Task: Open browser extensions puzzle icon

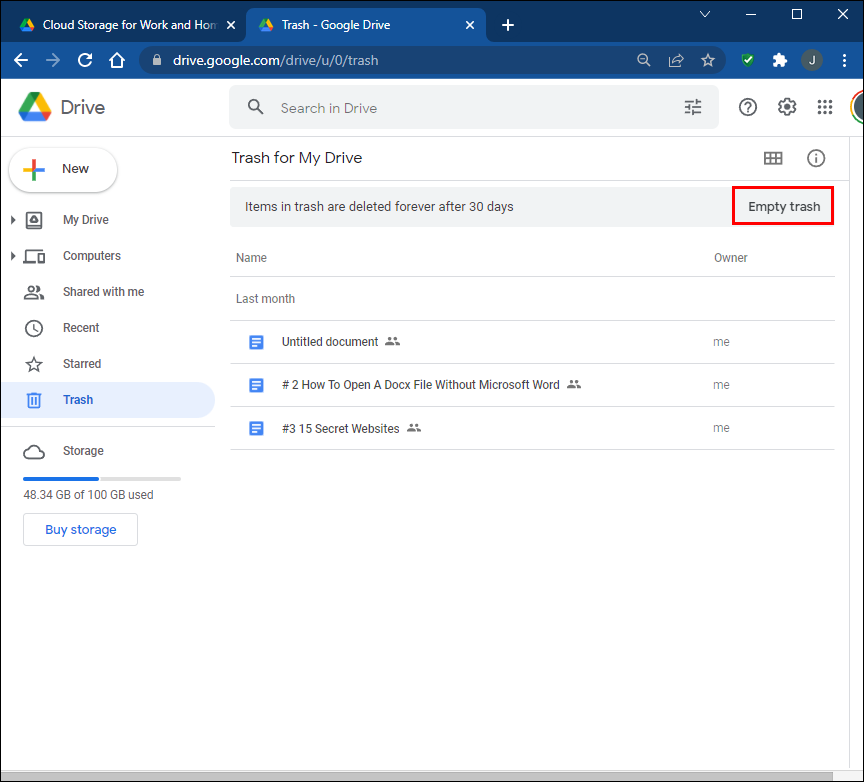Action: [x=780, y=60]
